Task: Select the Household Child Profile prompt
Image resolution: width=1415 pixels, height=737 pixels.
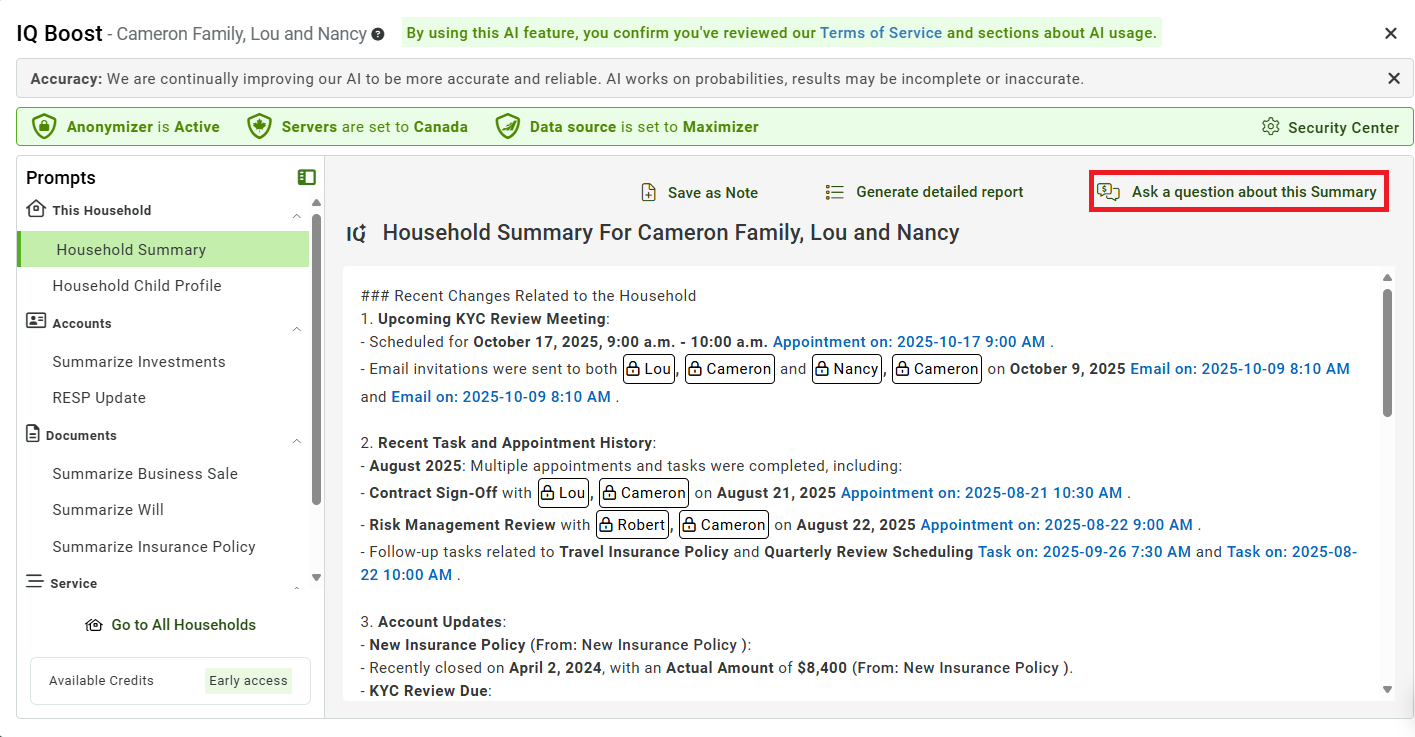Action: [x=137, y=286]
